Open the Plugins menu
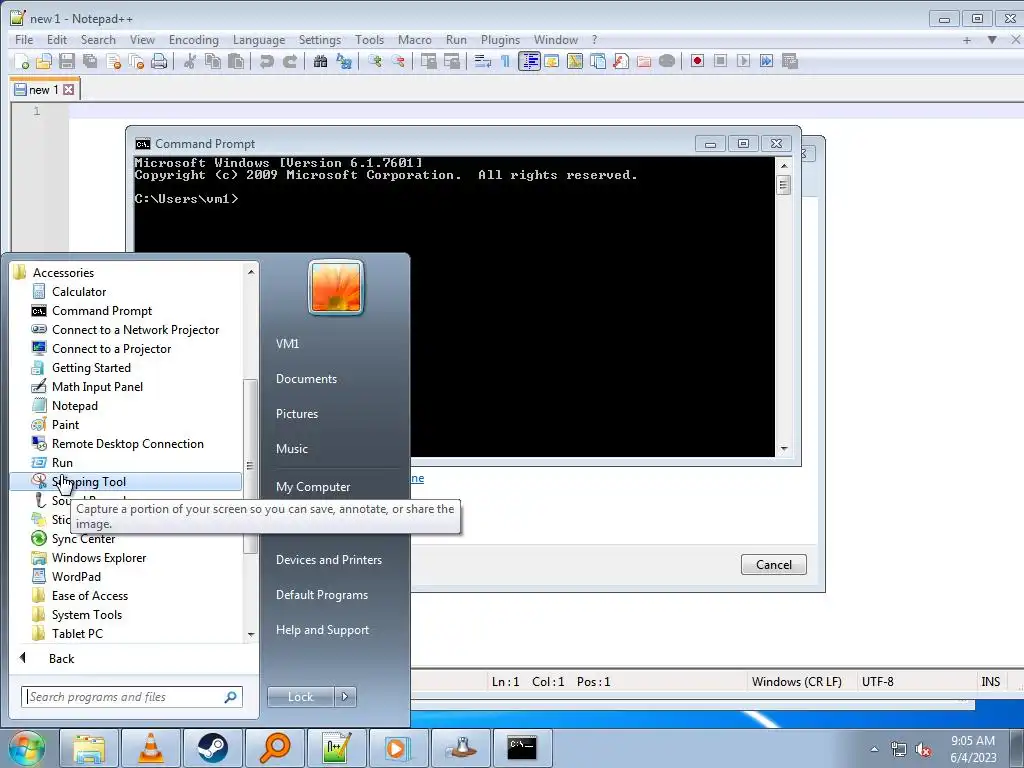This screenshot has height=768, width=1024. (x=500, y=40)
